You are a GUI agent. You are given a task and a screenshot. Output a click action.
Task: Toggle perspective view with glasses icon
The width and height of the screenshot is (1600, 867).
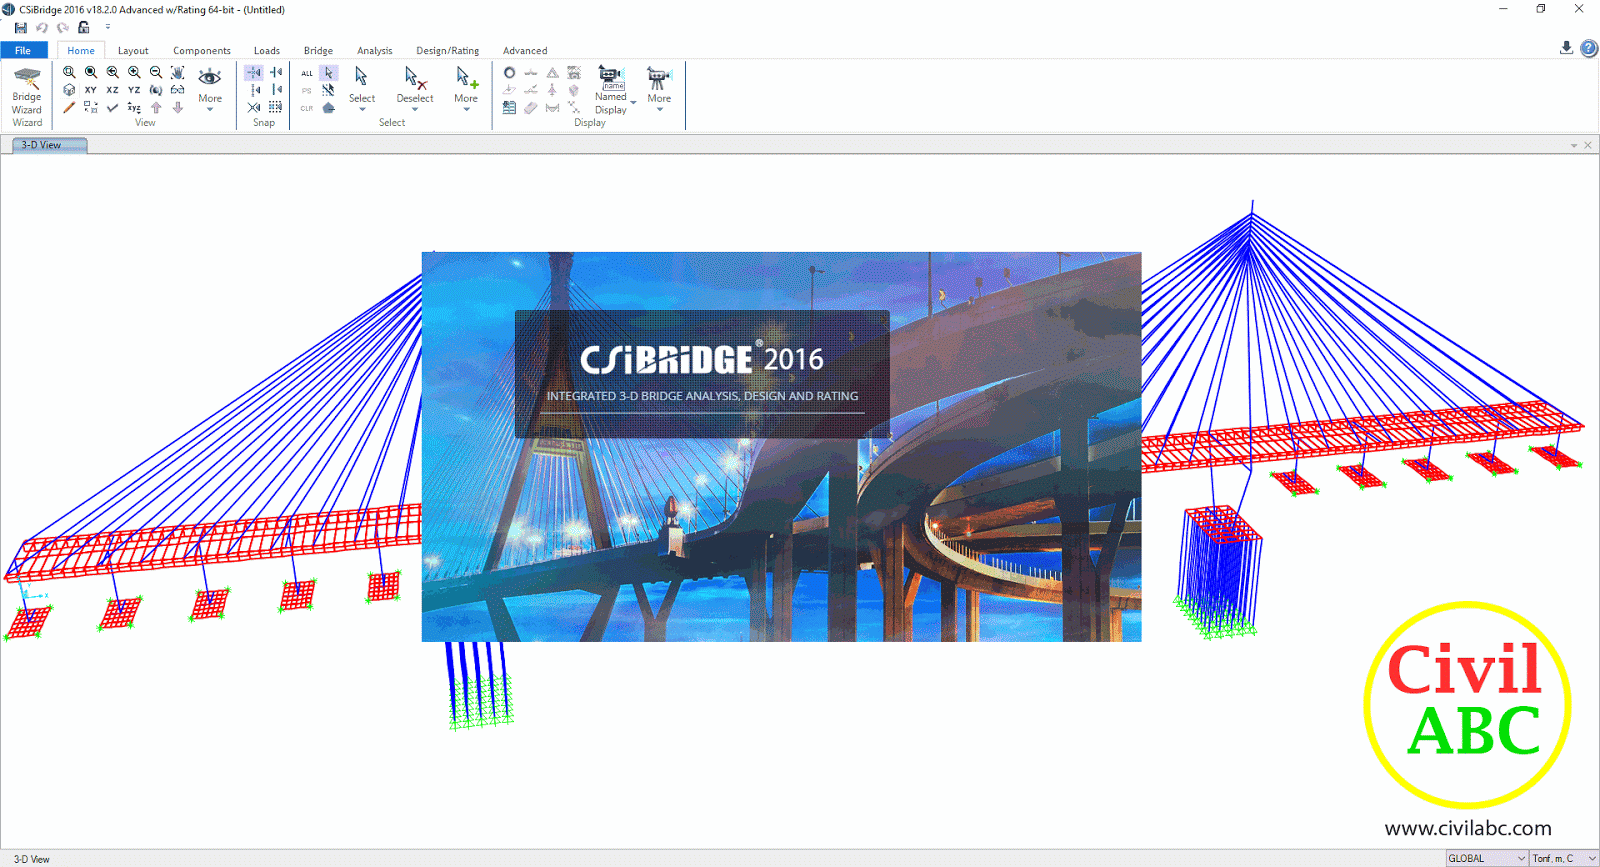tap(177, 90)
